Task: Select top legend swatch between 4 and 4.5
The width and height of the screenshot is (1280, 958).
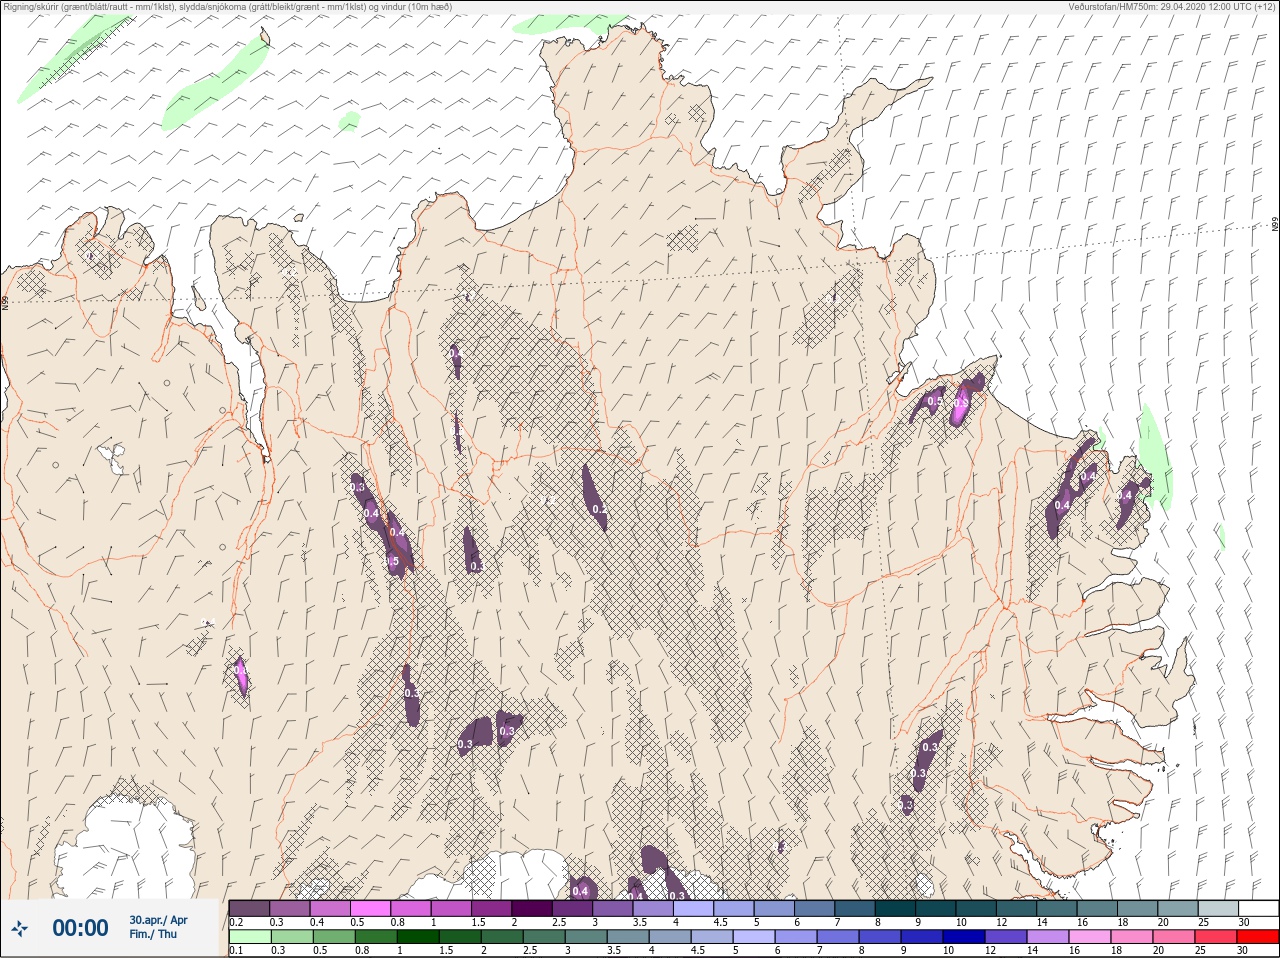Action: 695,908
